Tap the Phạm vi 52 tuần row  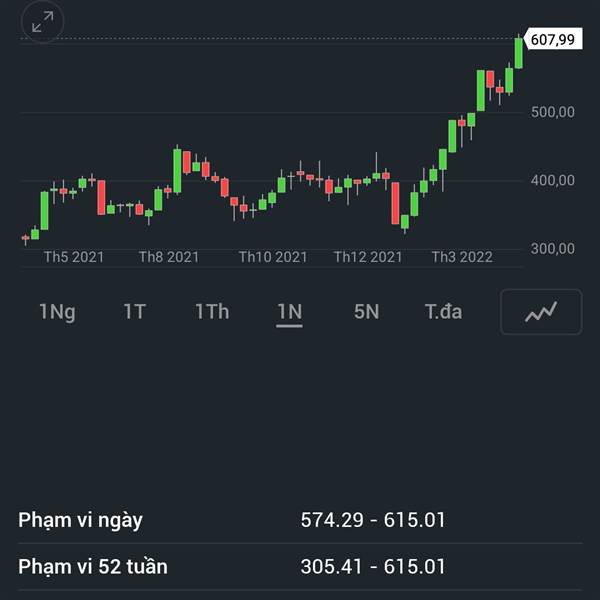coord(300,567)
